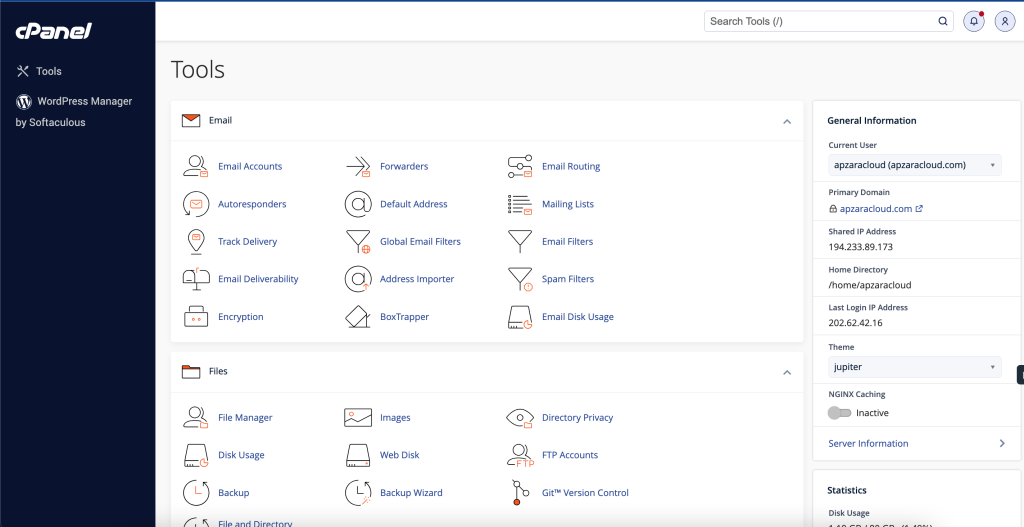
Task: Click the Search Tools input field
Action: (x=820, y=21)
